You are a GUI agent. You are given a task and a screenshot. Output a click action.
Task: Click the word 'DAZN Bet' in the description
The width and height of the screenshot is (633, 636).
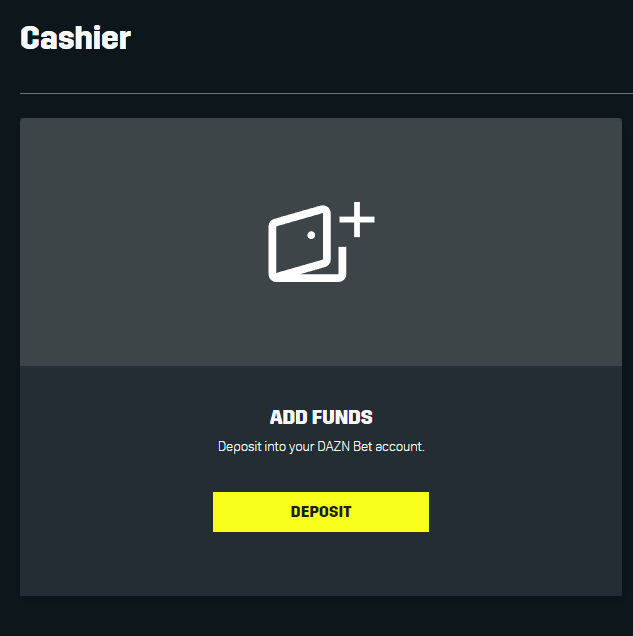[345, 447]
